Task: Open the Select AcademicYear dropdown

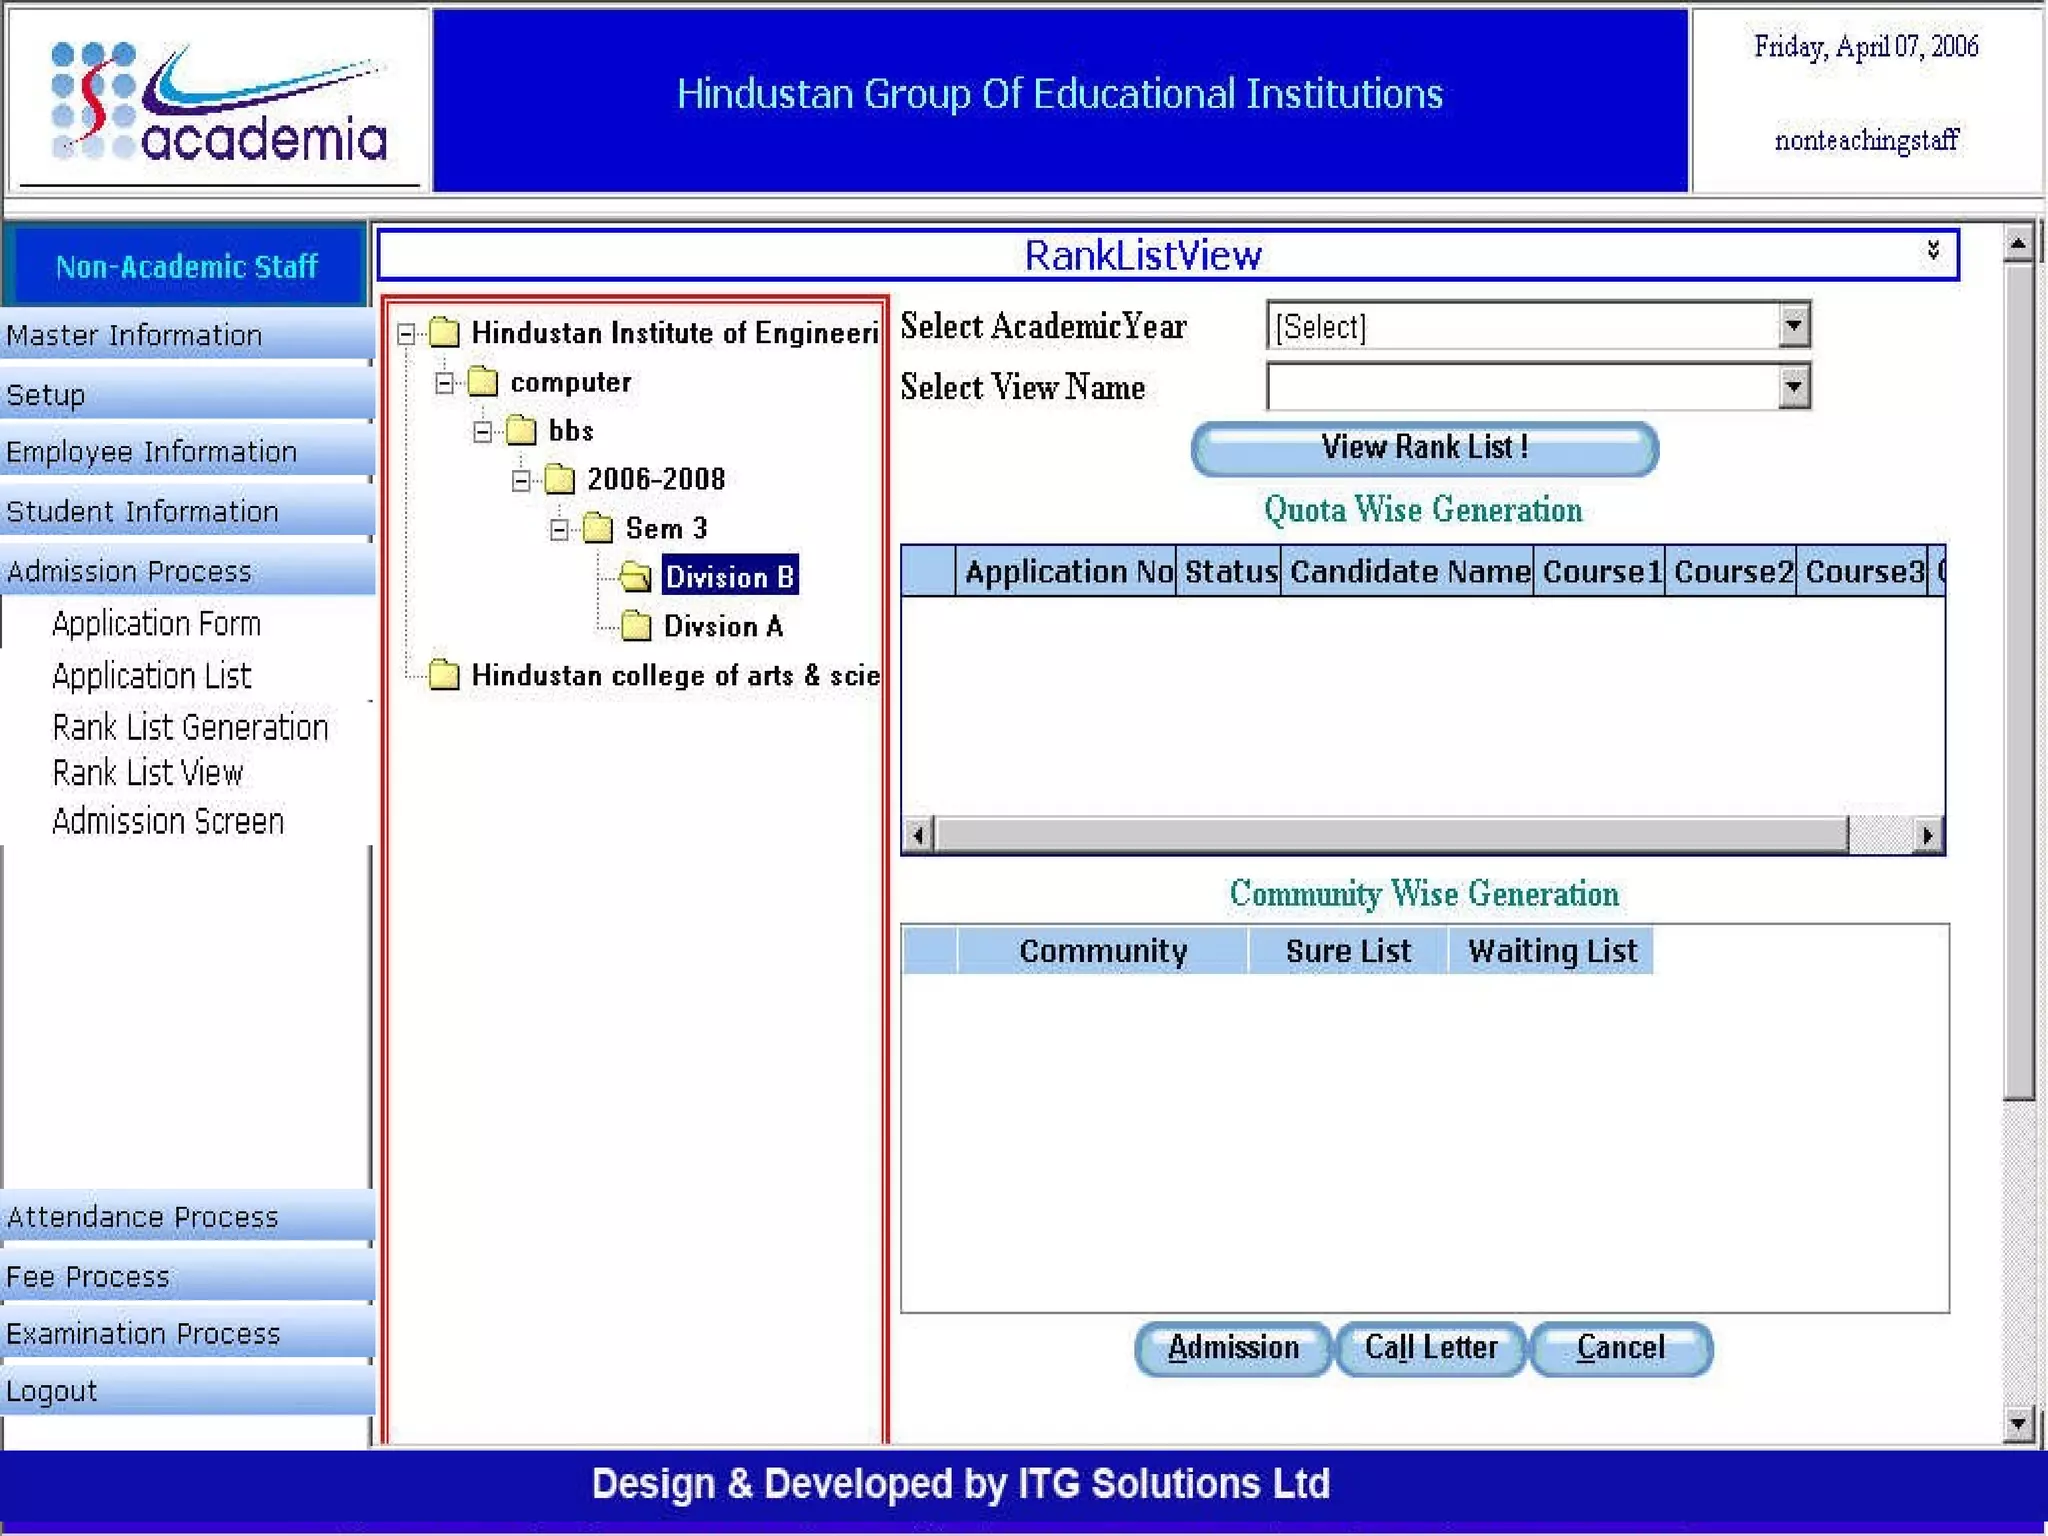Action: (1793, 326)
